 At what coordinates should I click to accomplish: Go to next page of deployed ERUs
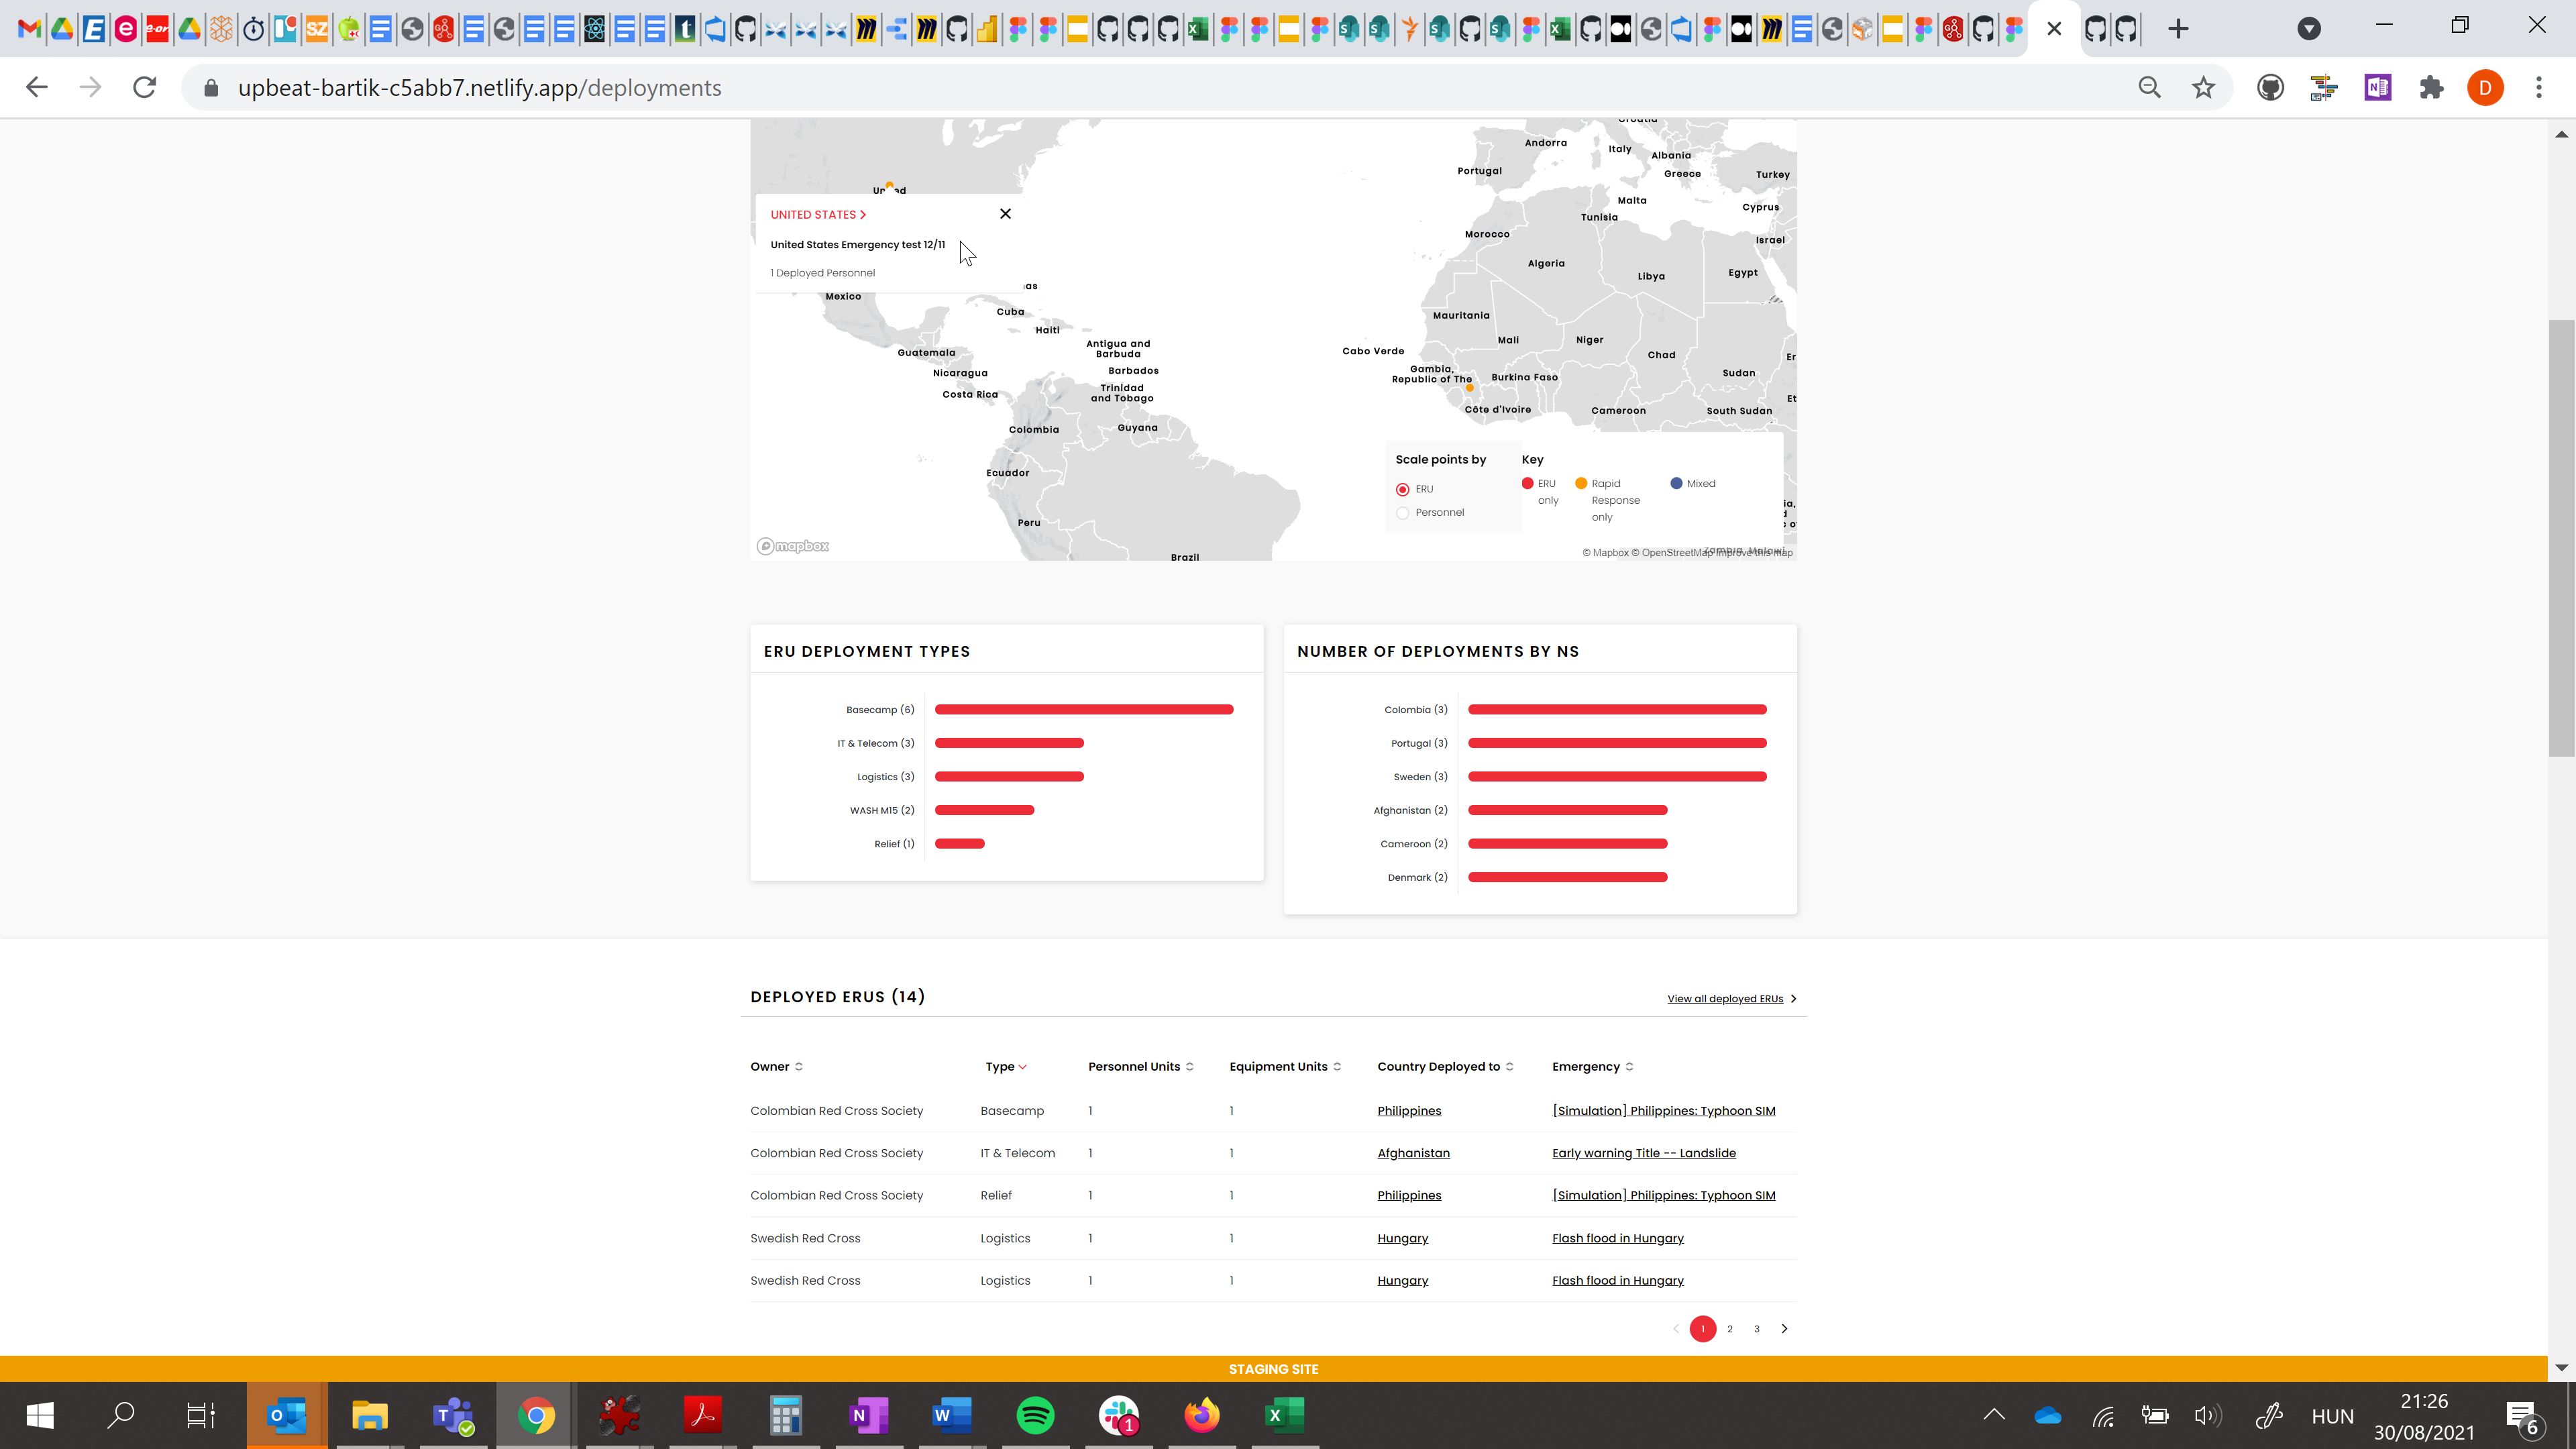click(x=1784, y=1329)
